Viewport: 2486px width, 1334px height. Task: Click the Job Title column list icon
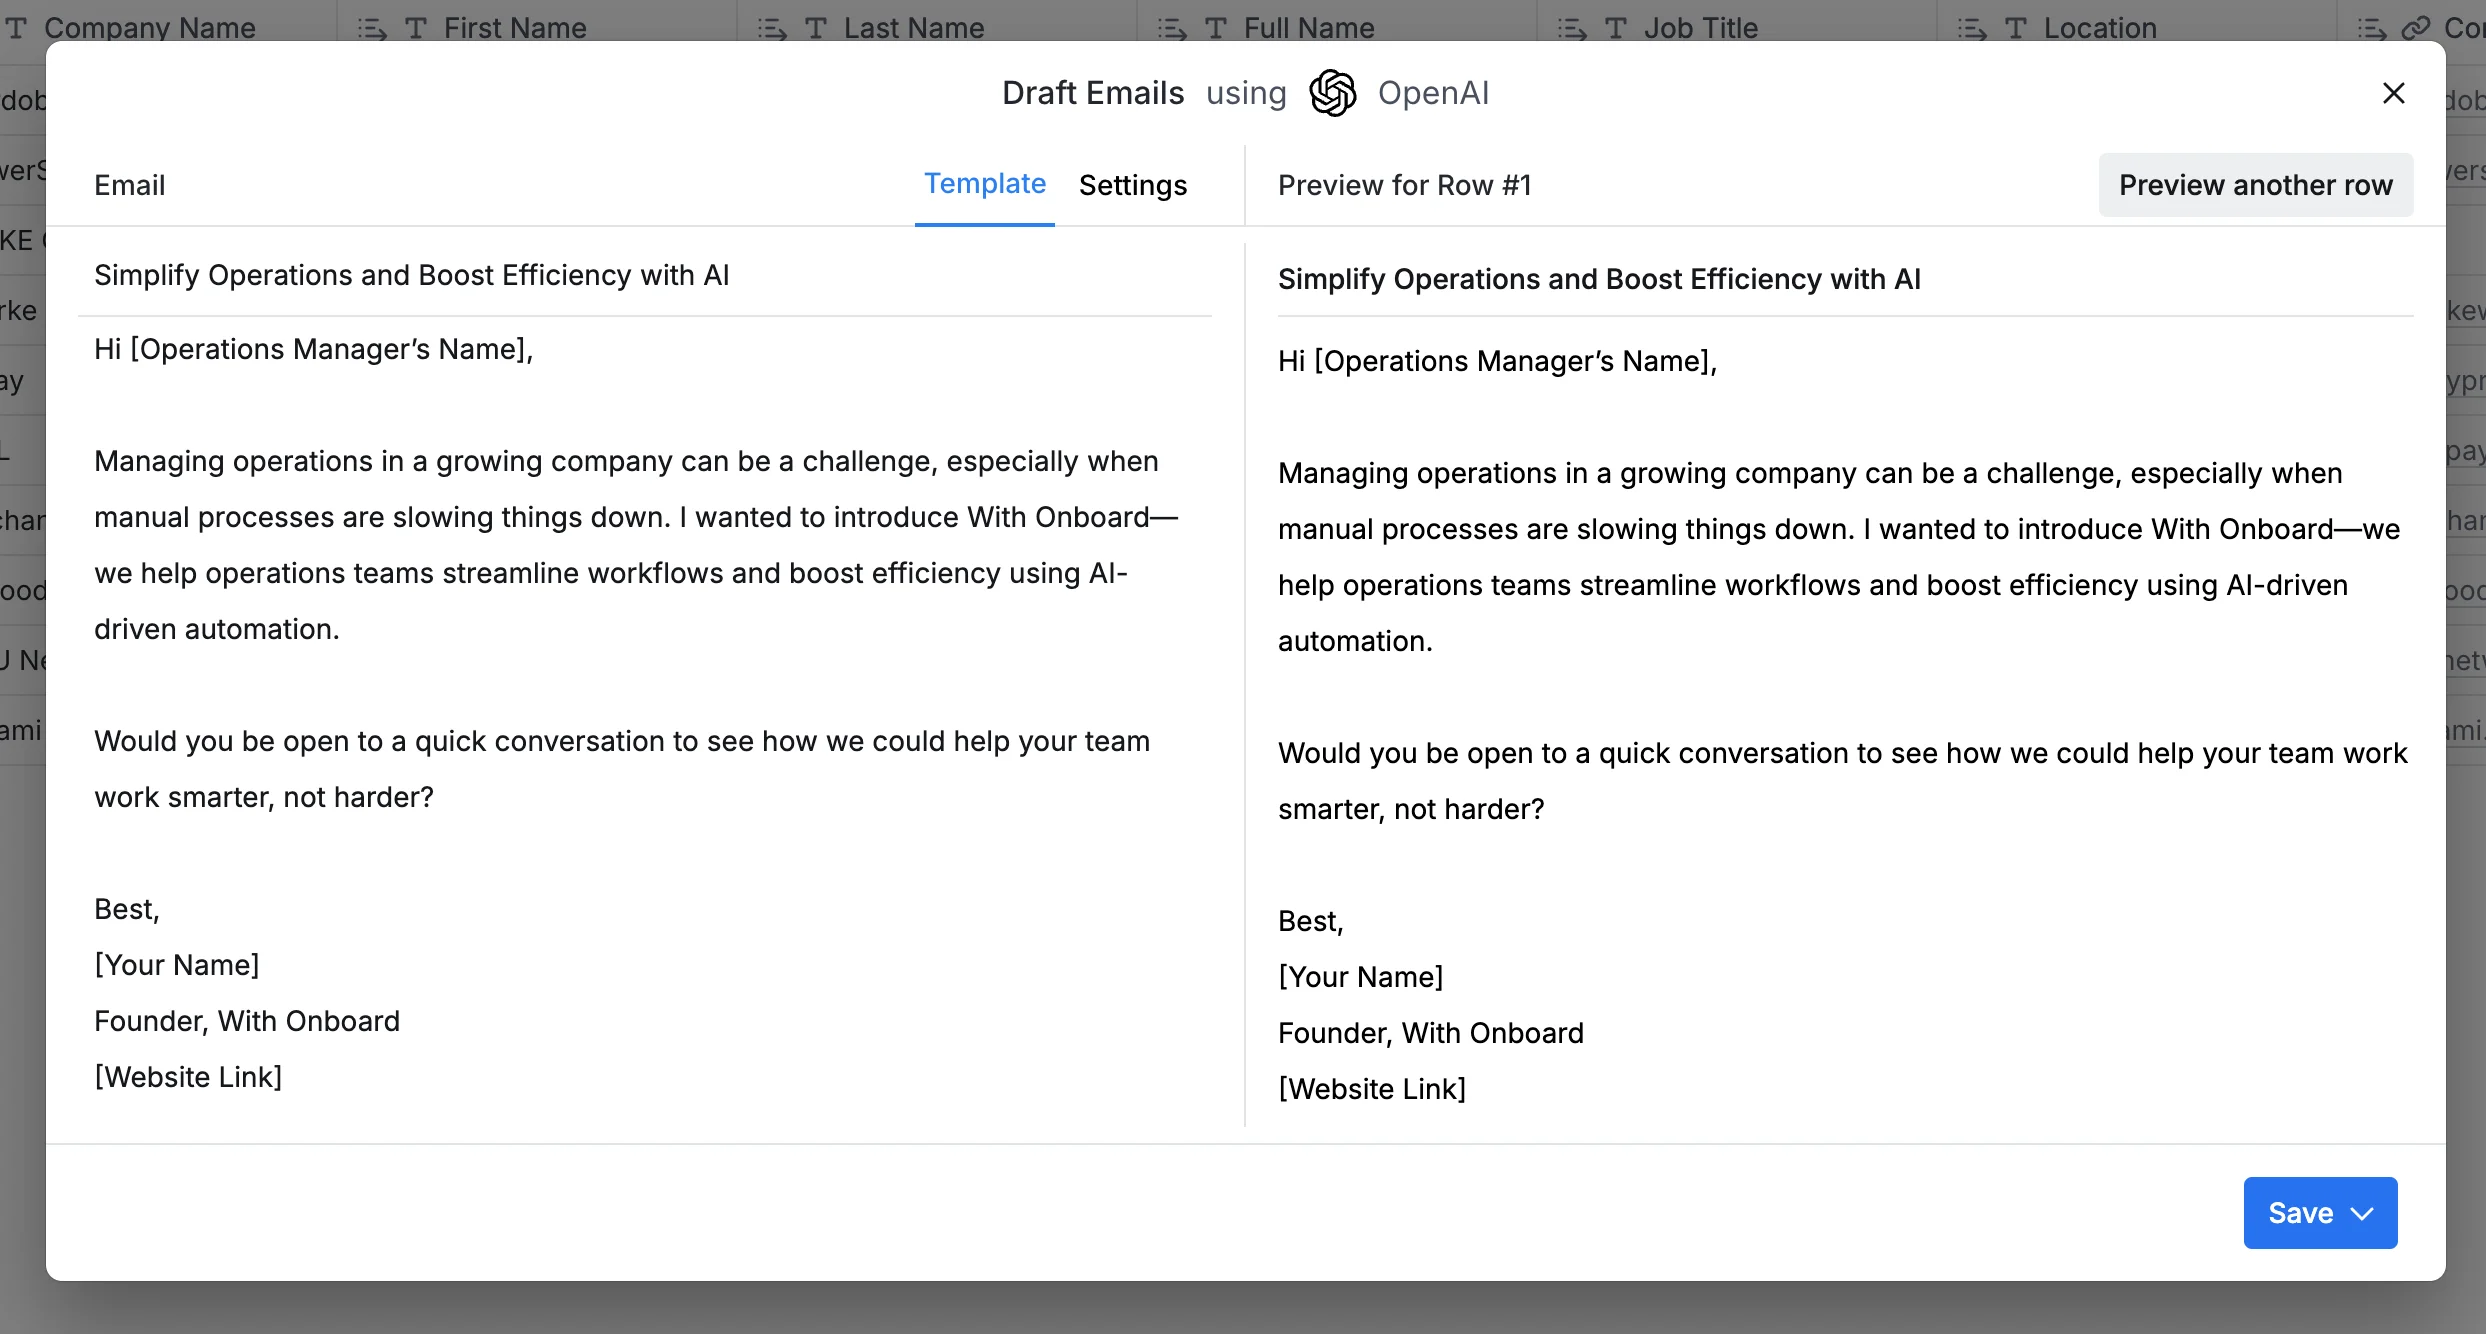click(x=1572, y=28)
